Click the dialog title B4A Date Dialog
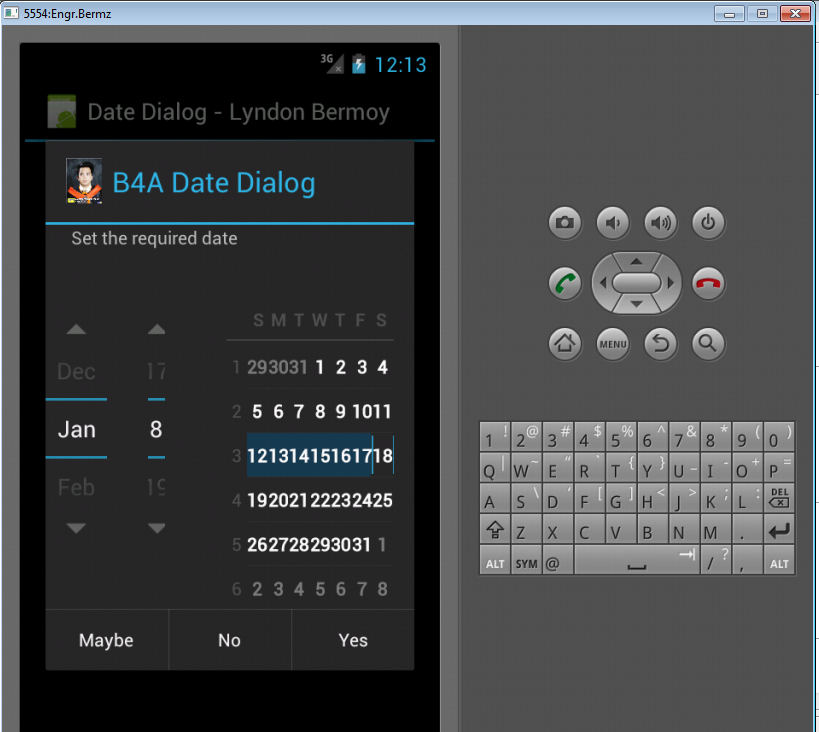 (214, 183)
